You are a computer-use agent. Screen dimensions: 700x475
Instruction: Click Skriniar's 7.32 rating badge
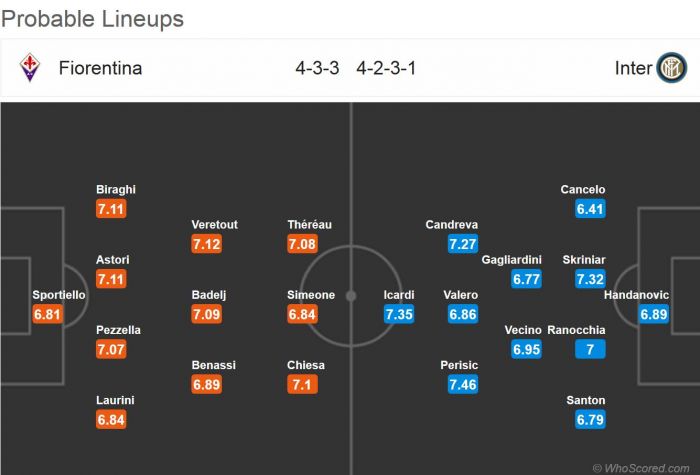click(x=590, y=279)
